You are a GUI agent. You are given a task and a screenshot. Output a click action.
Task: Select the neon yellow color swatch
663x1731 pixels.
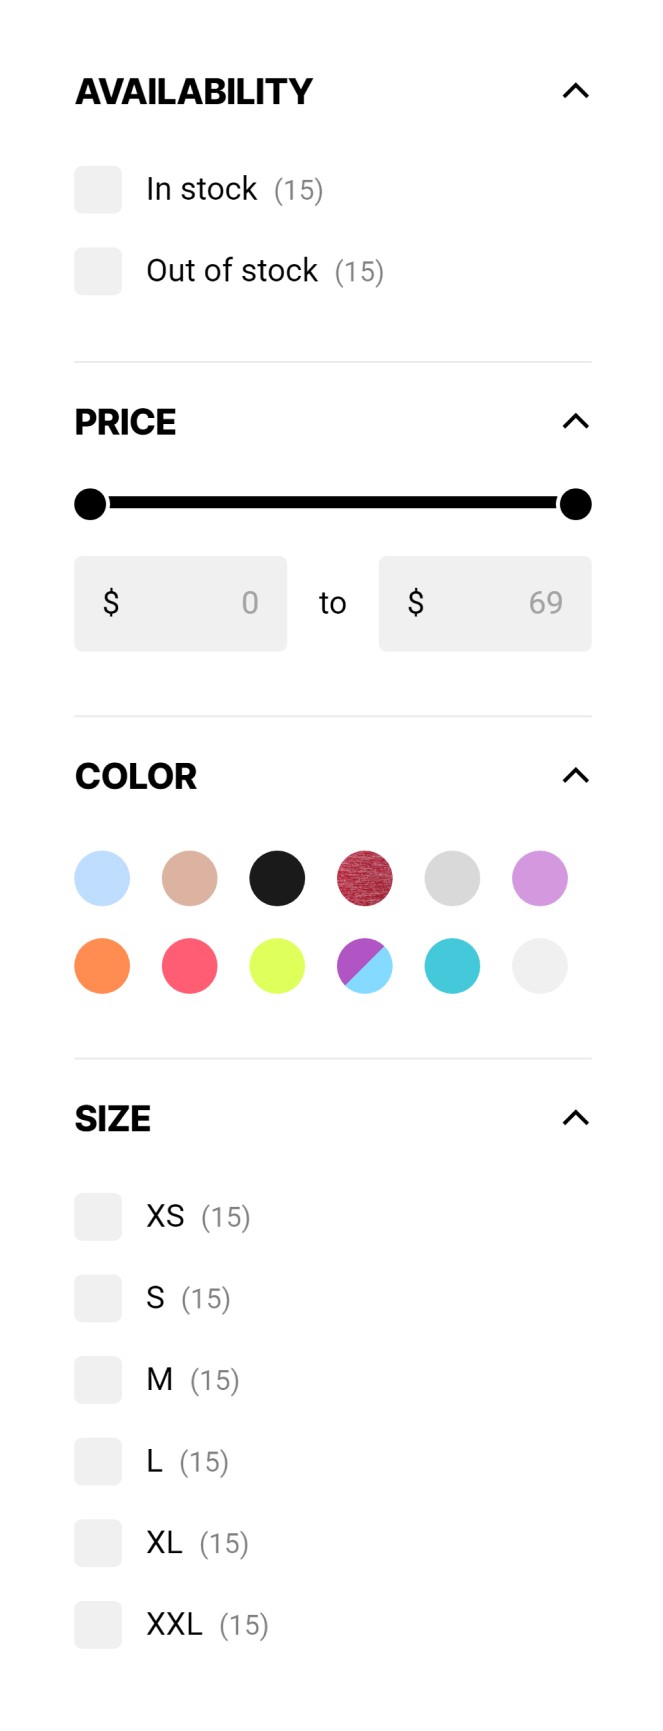point(277,966)
